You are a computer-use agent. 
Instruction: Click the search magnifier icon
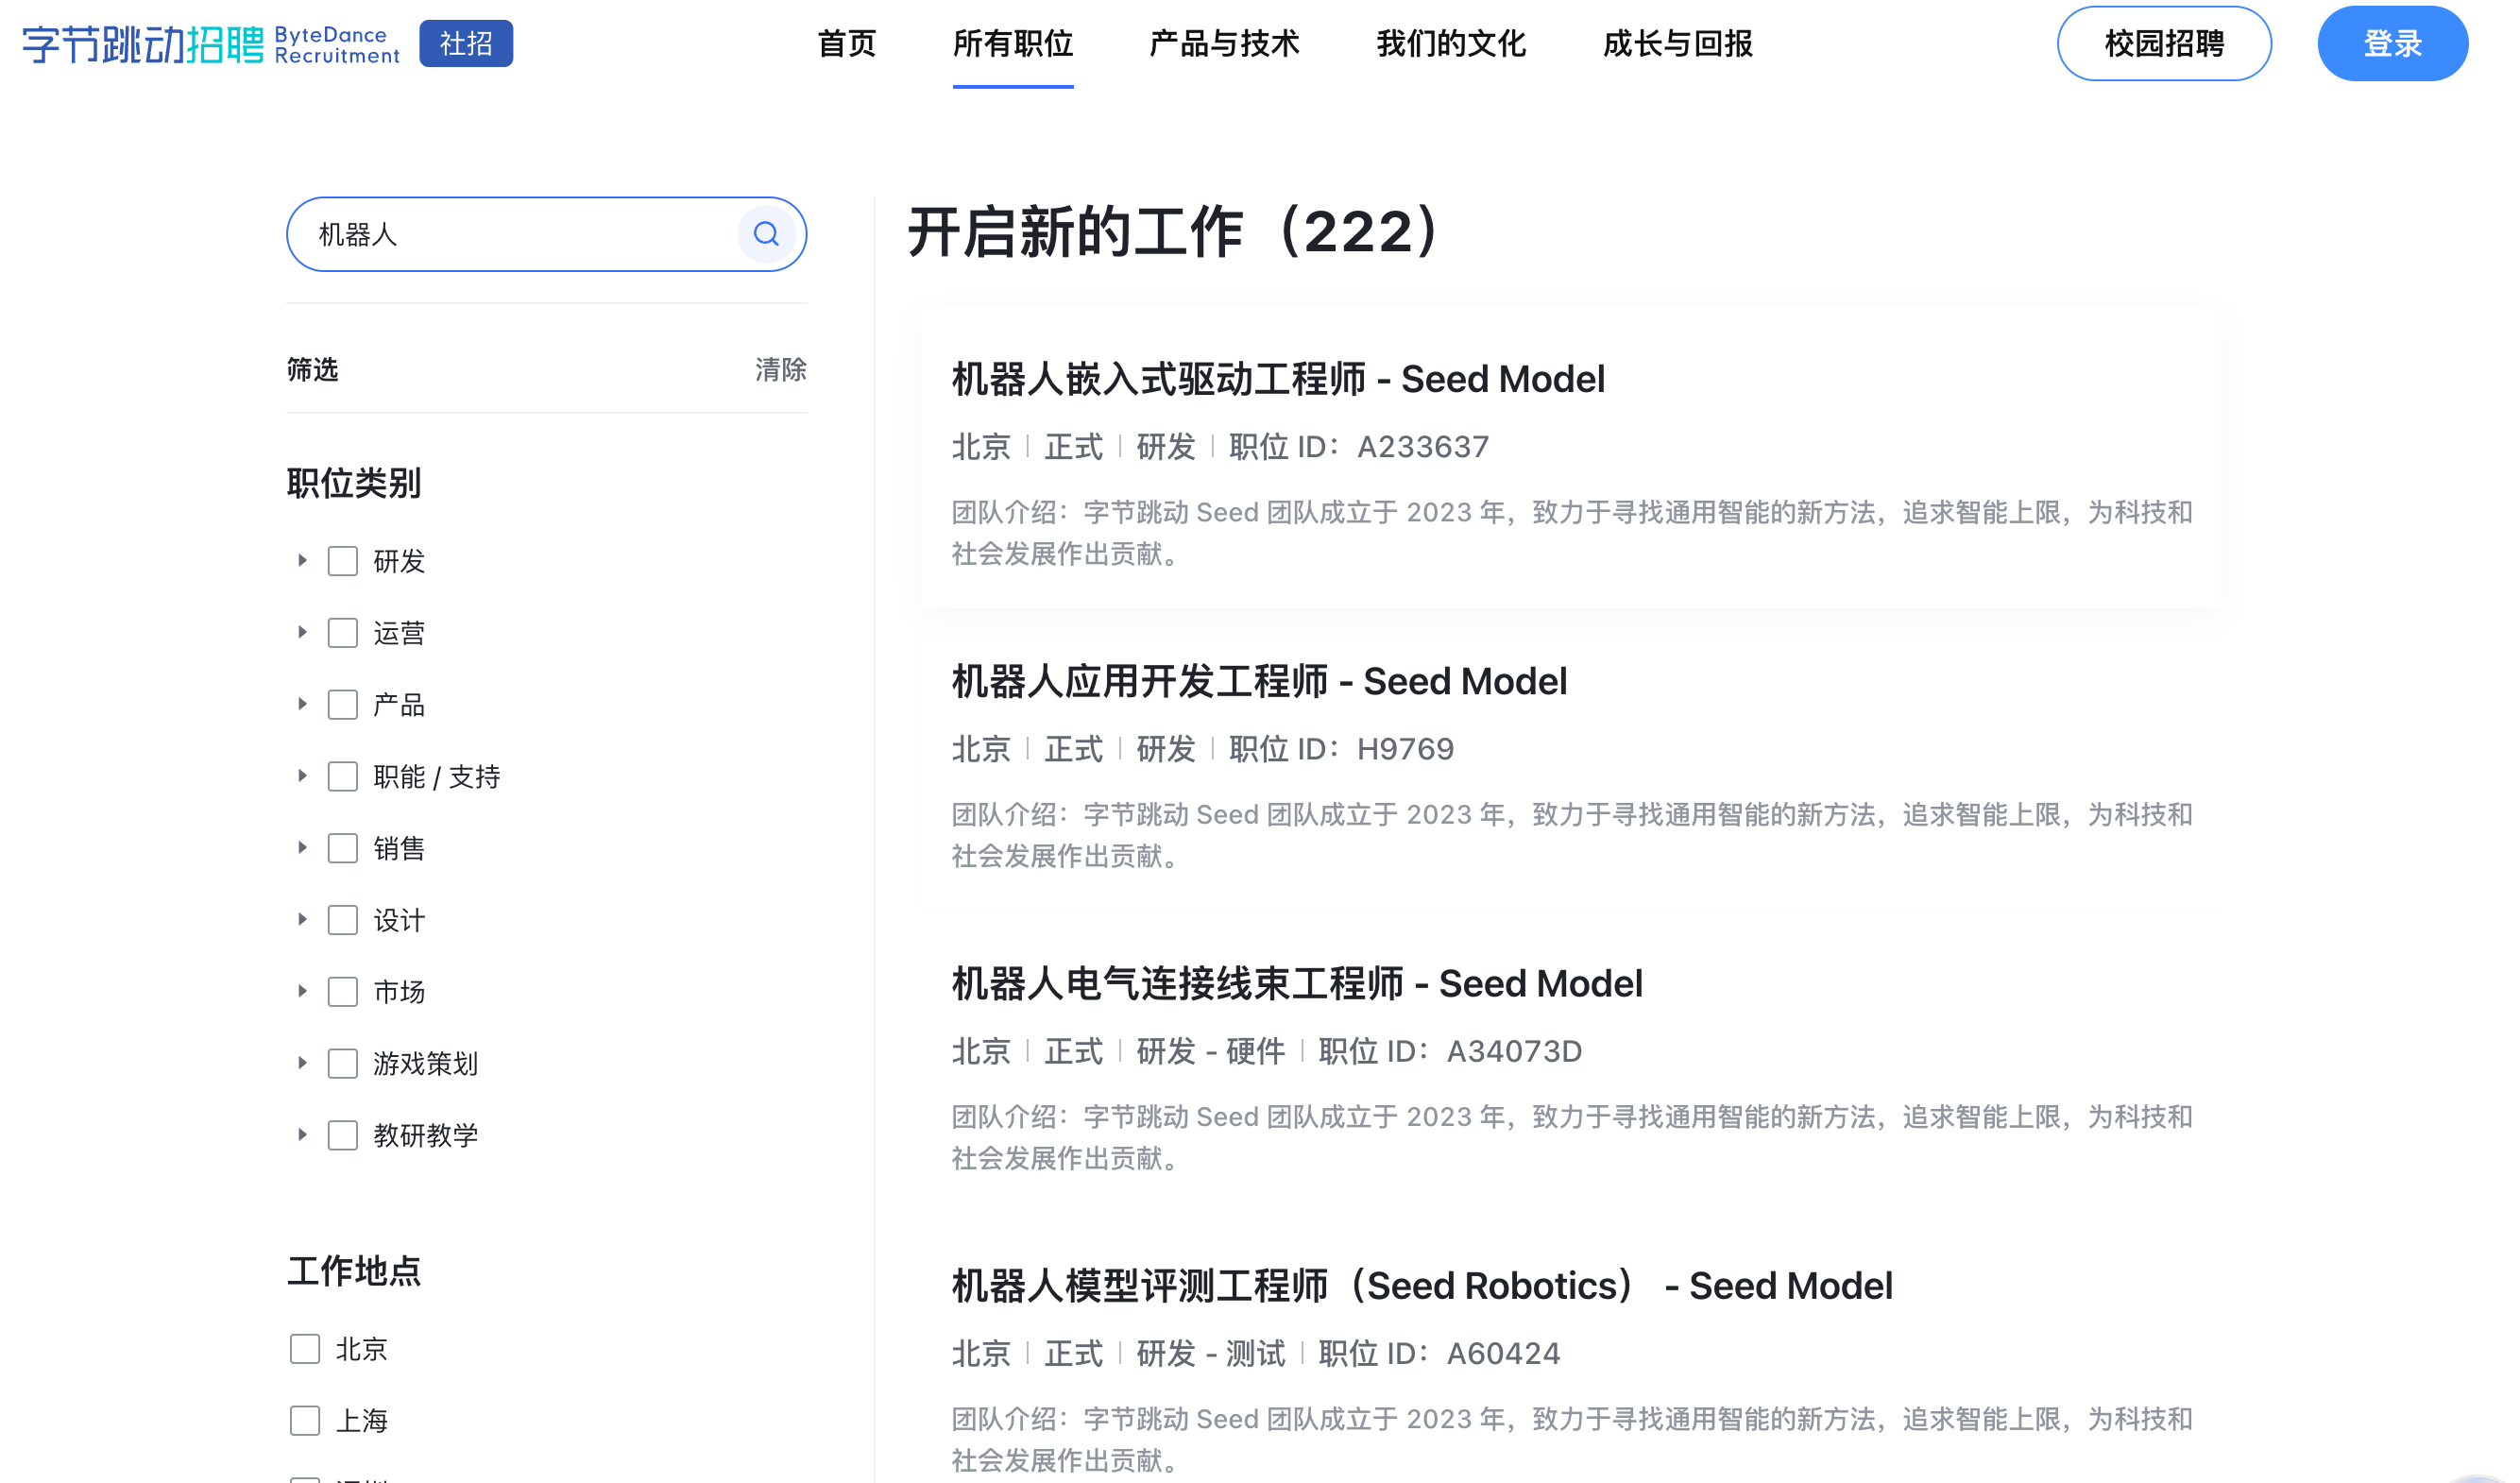pyautogui.click(x=766, y=234)
